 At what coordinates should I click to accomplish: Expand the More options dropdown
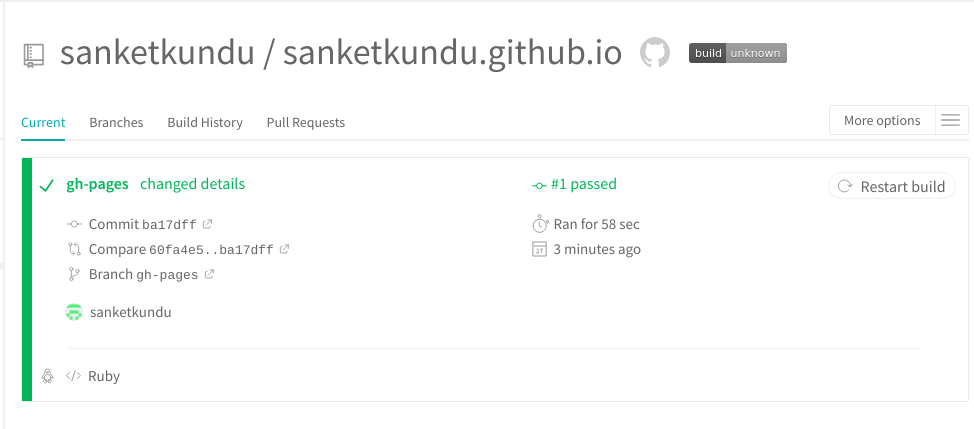882,121
